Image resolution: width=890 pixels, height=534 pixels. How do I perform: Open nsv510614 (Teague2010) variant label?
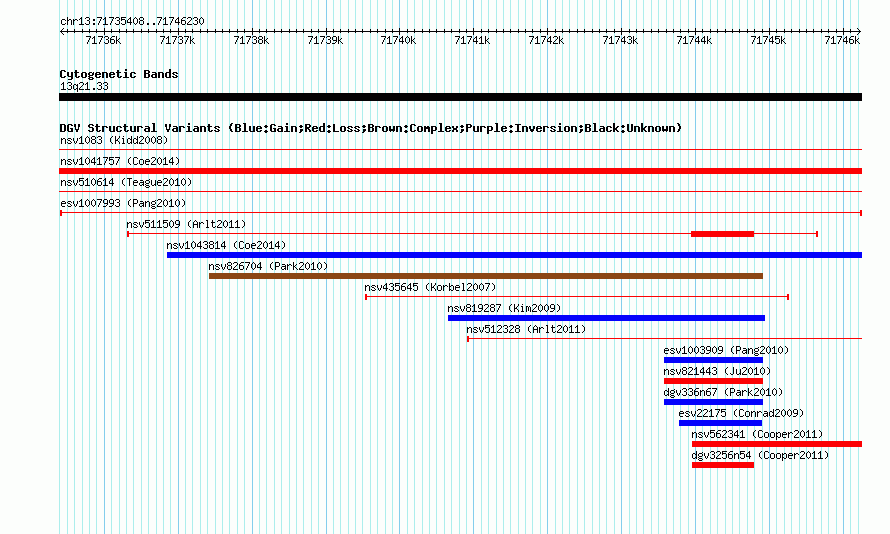[126, 182]
